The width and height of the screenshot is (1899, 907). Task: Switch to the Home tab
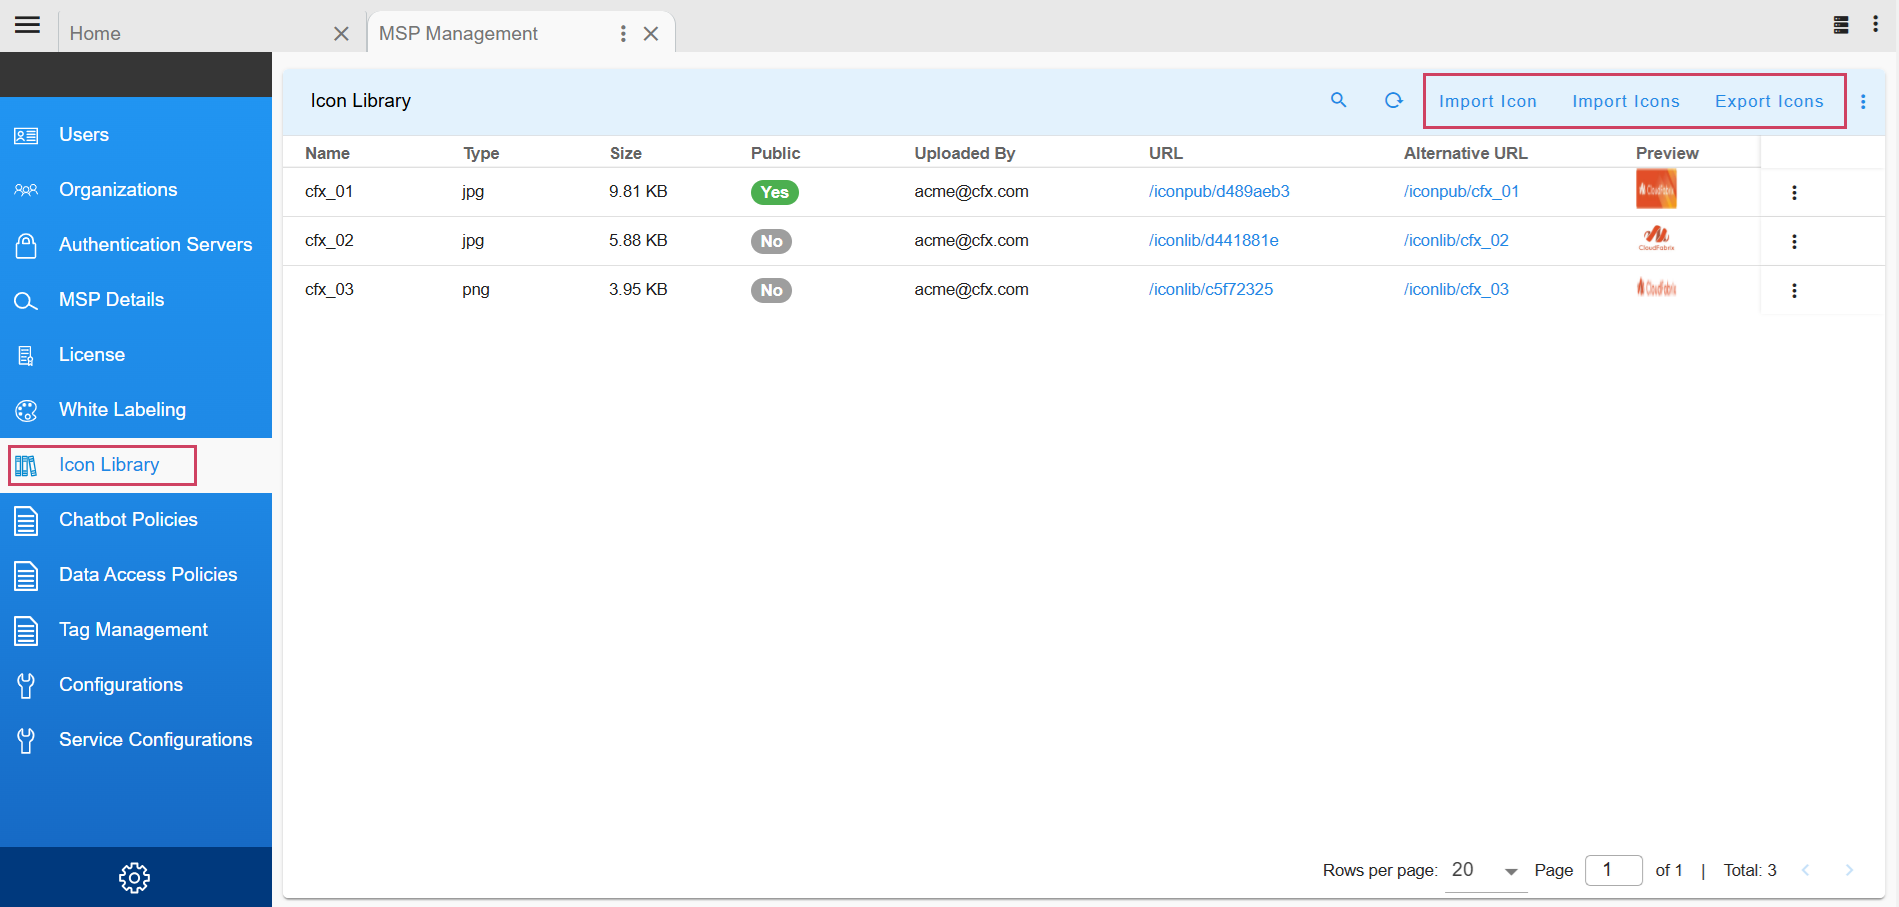(x=95, y=34)
